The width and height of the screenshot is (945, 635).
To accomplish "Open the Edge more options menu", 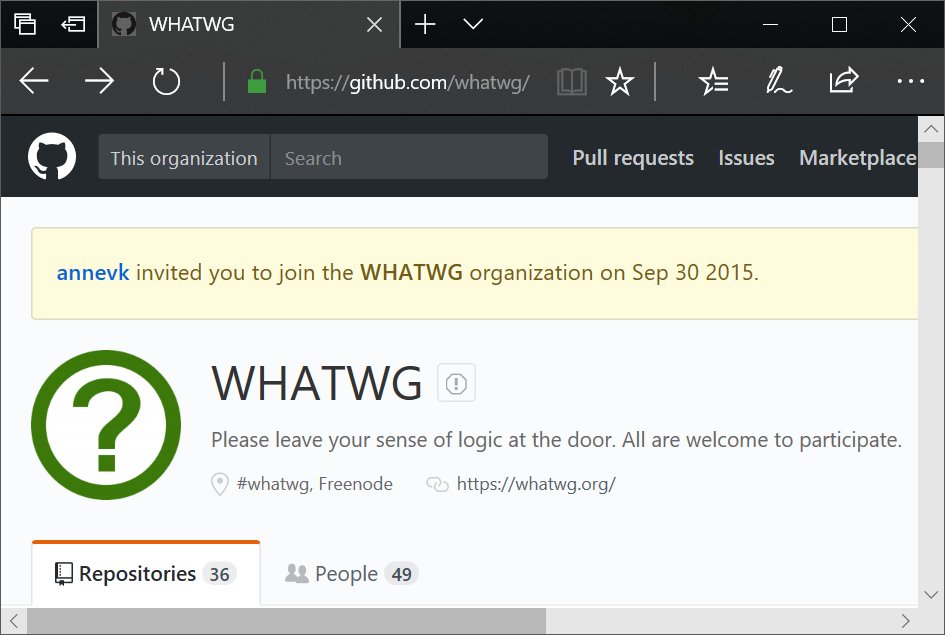I will pyautogui.click(x=909, y=82).
